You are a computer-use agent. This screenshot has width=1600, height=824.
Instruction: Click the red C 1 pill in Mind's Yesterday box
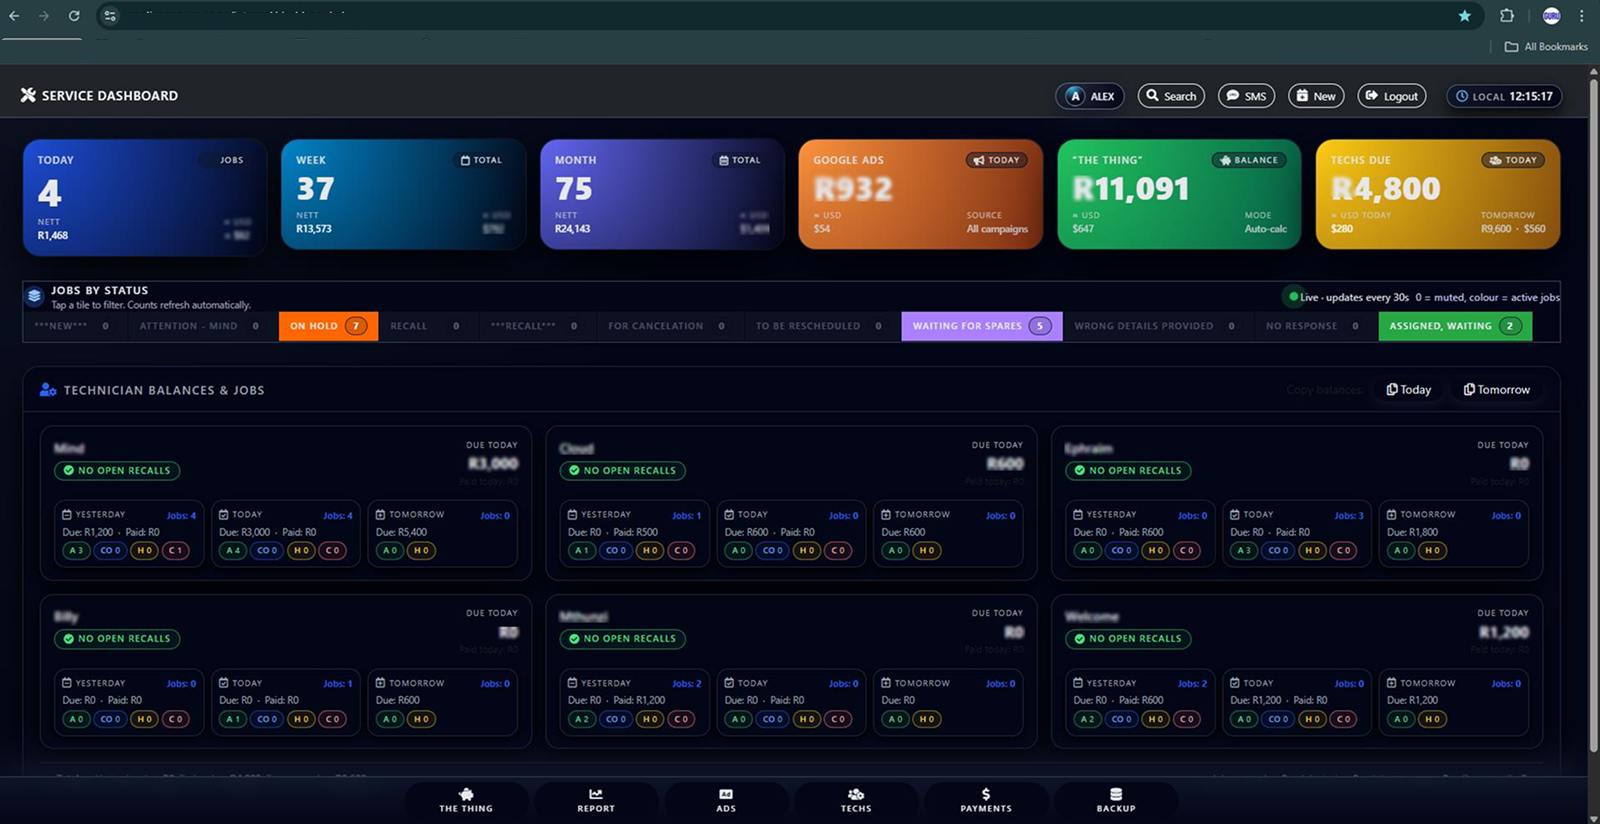pos(175,551)
